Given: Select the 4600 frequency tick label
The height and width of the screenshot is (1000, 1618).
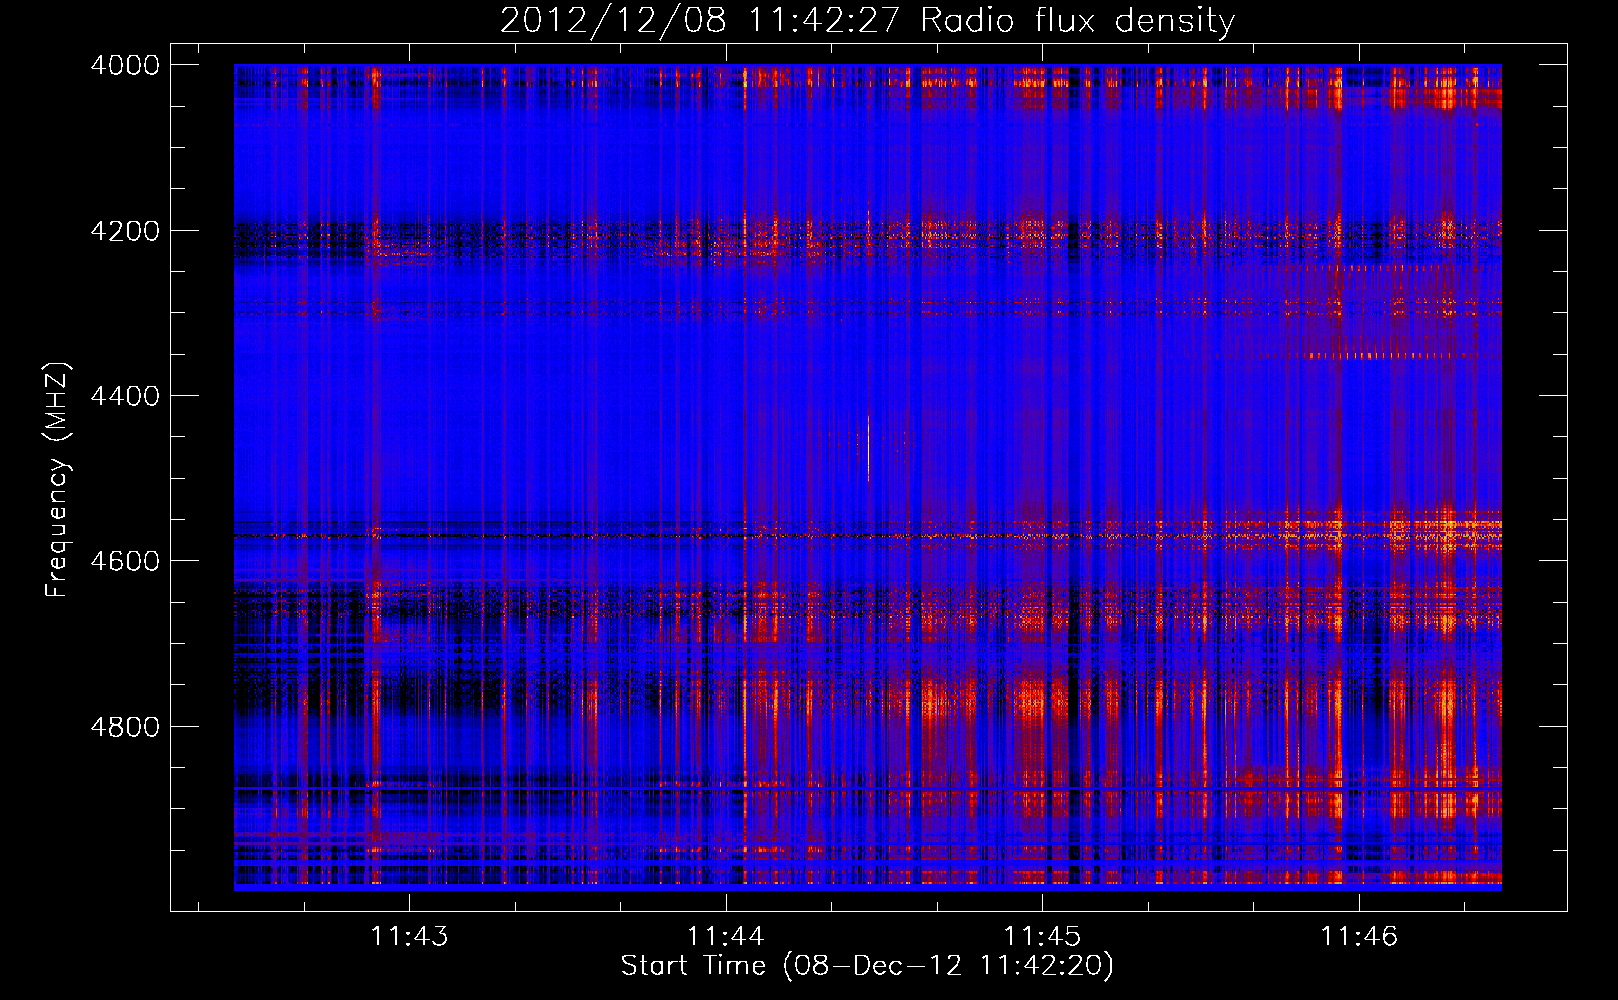Looking at the screenshot, I should click(125, 561).
